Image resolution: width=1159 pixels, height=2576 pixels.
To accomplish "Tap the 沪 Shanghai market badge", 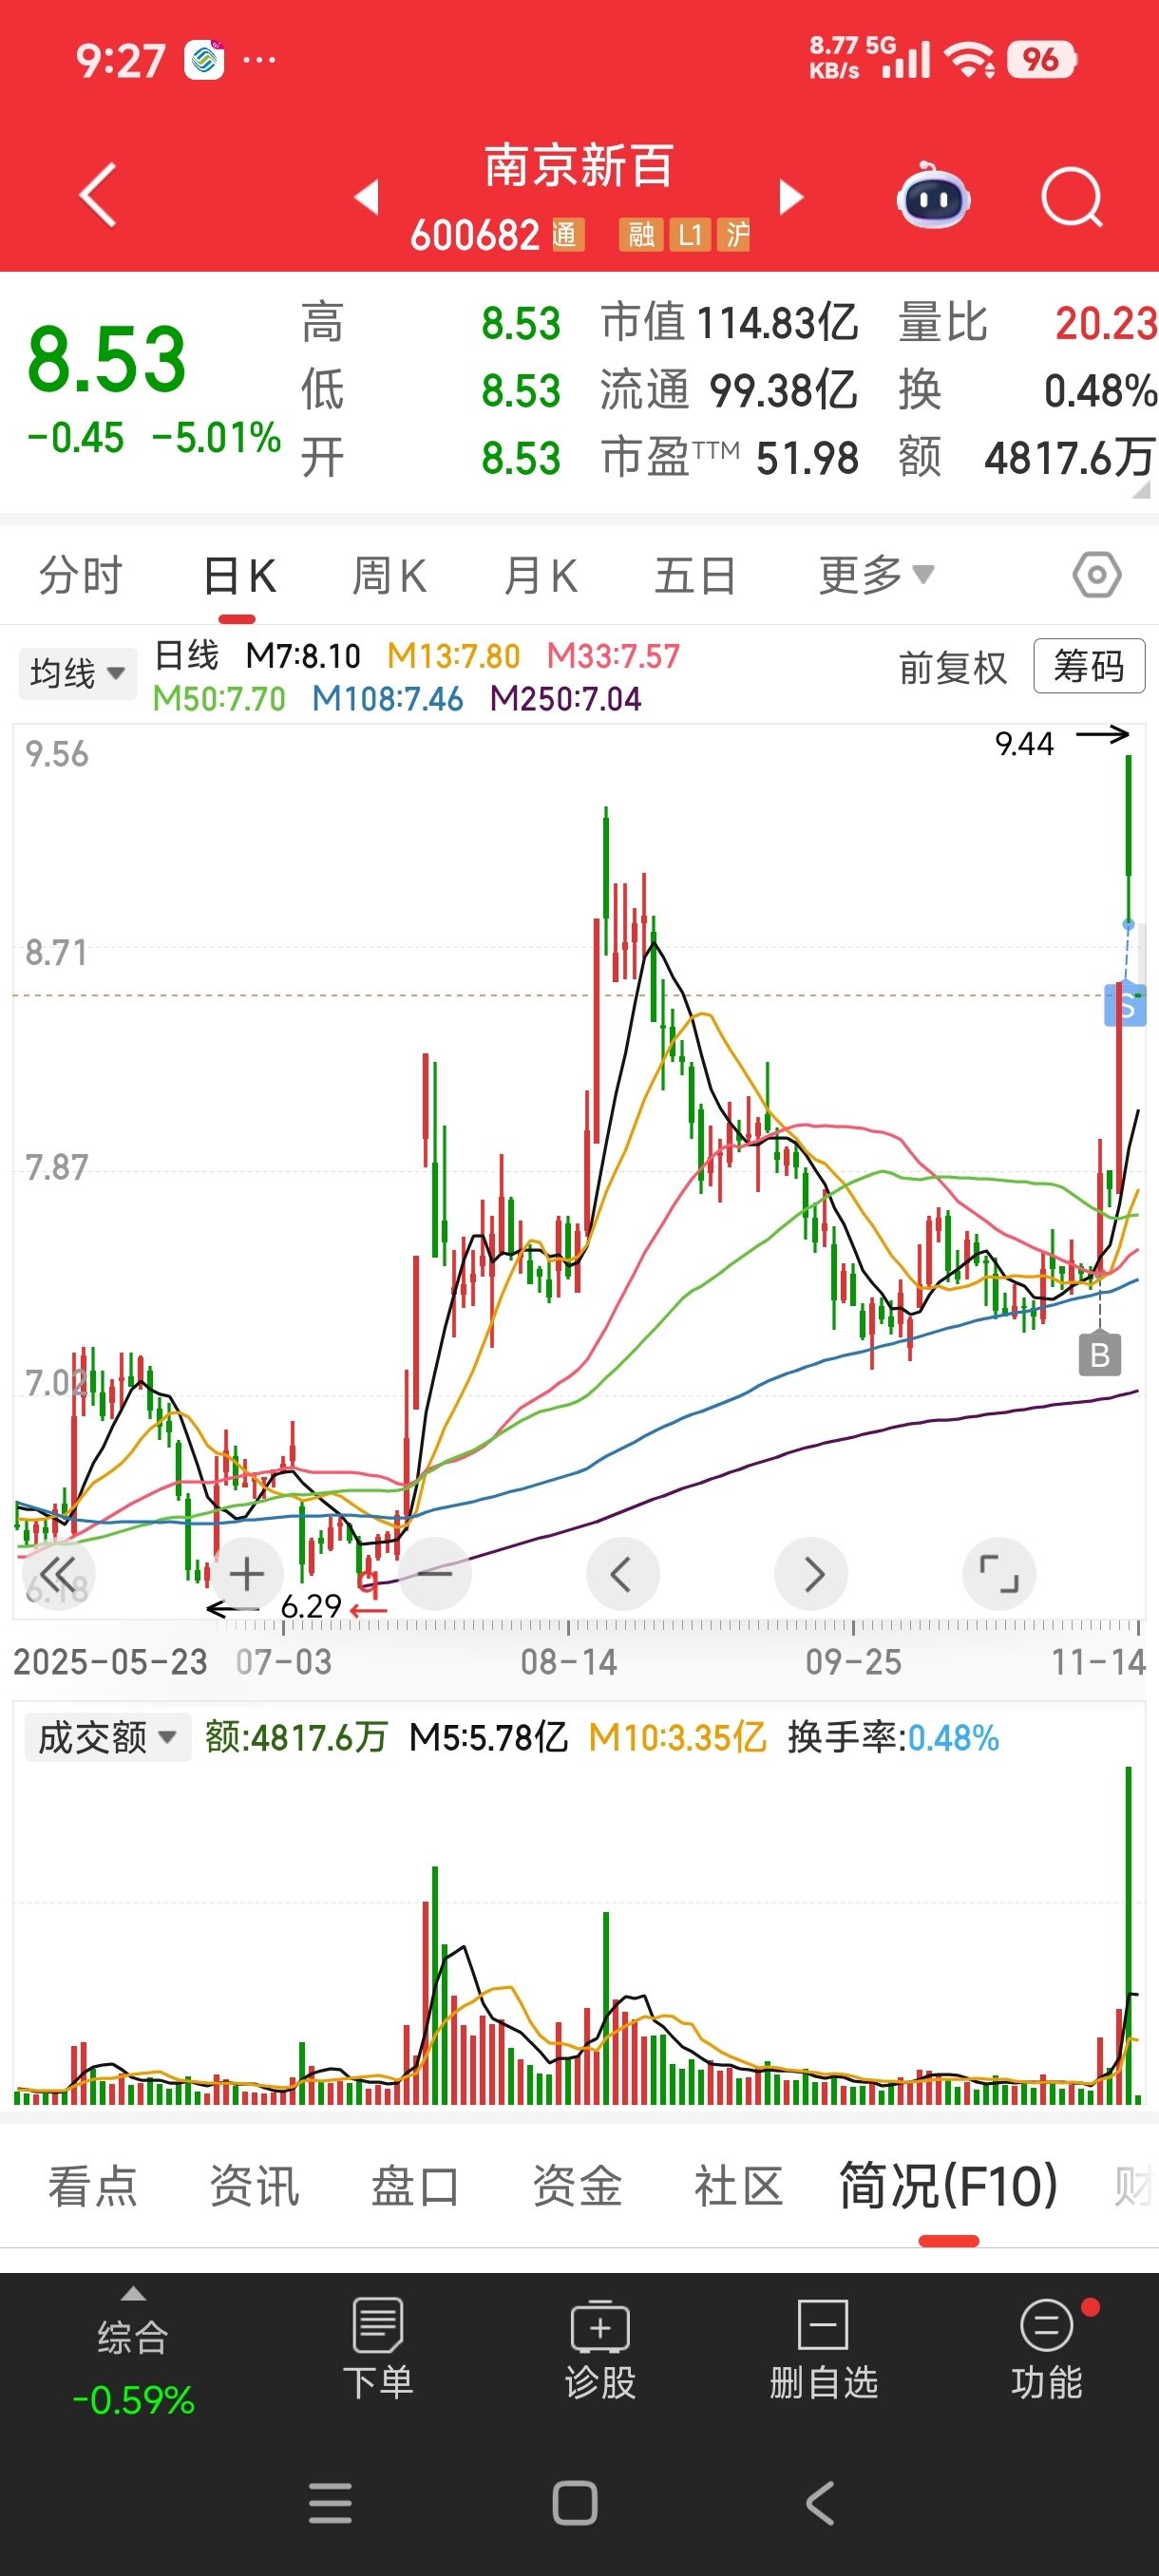I will [733, 235].
